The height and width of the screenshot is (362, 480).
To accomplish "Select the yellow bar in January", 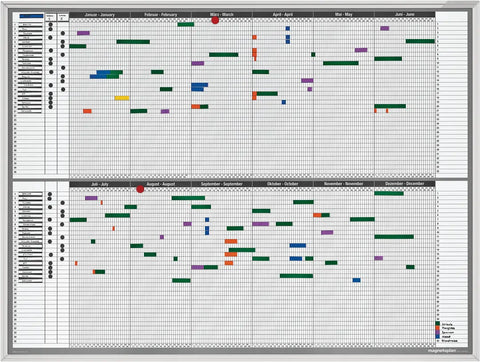I will point(122,98).
